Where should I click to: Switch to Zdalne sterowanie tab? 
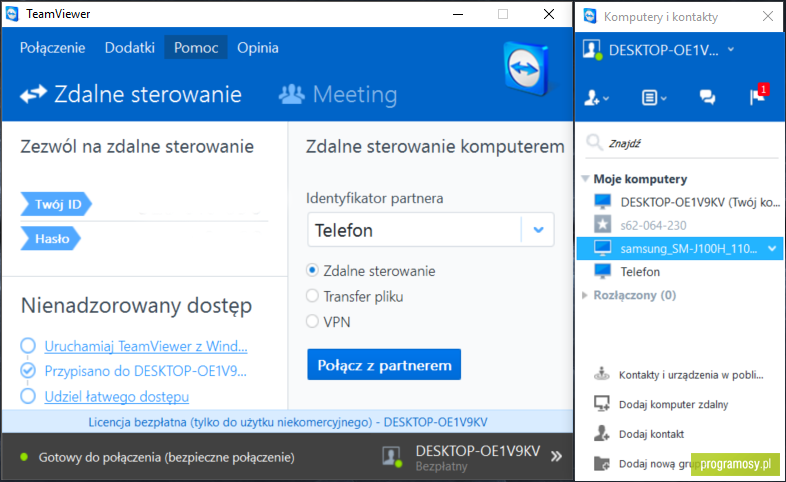click(131, 94)
